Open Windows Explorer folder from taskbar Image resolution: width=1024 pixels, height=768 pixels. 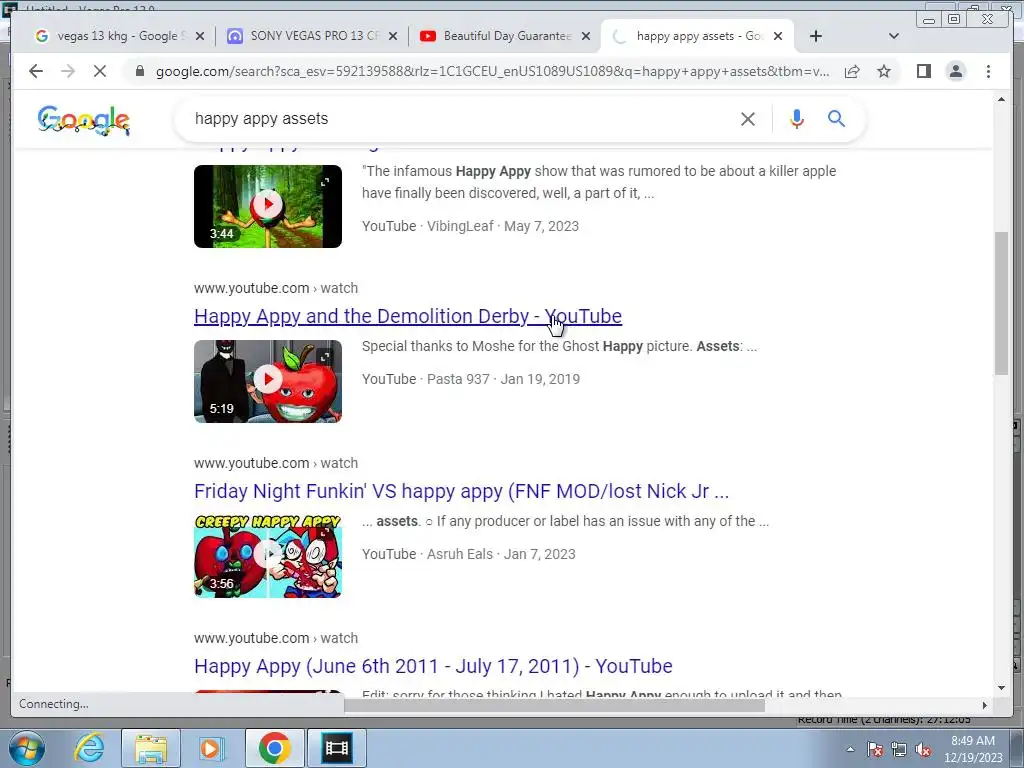point(151,748)
